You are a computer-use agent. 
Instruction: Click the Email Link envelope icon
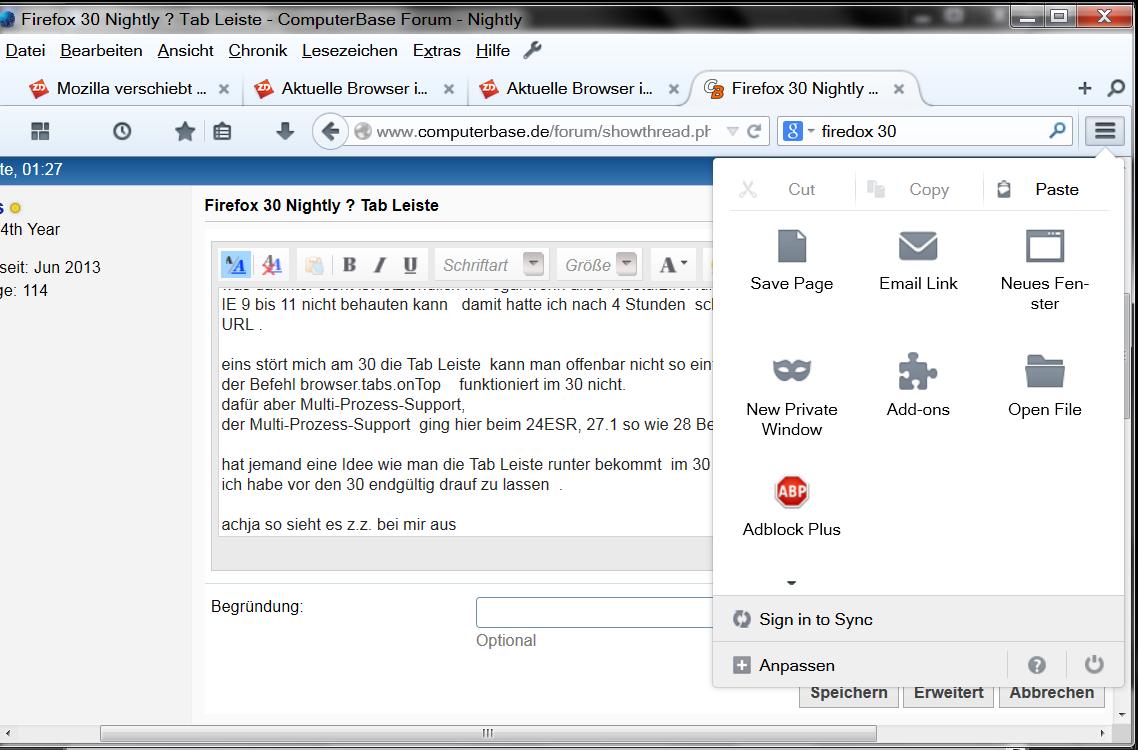tap(918, 246)
